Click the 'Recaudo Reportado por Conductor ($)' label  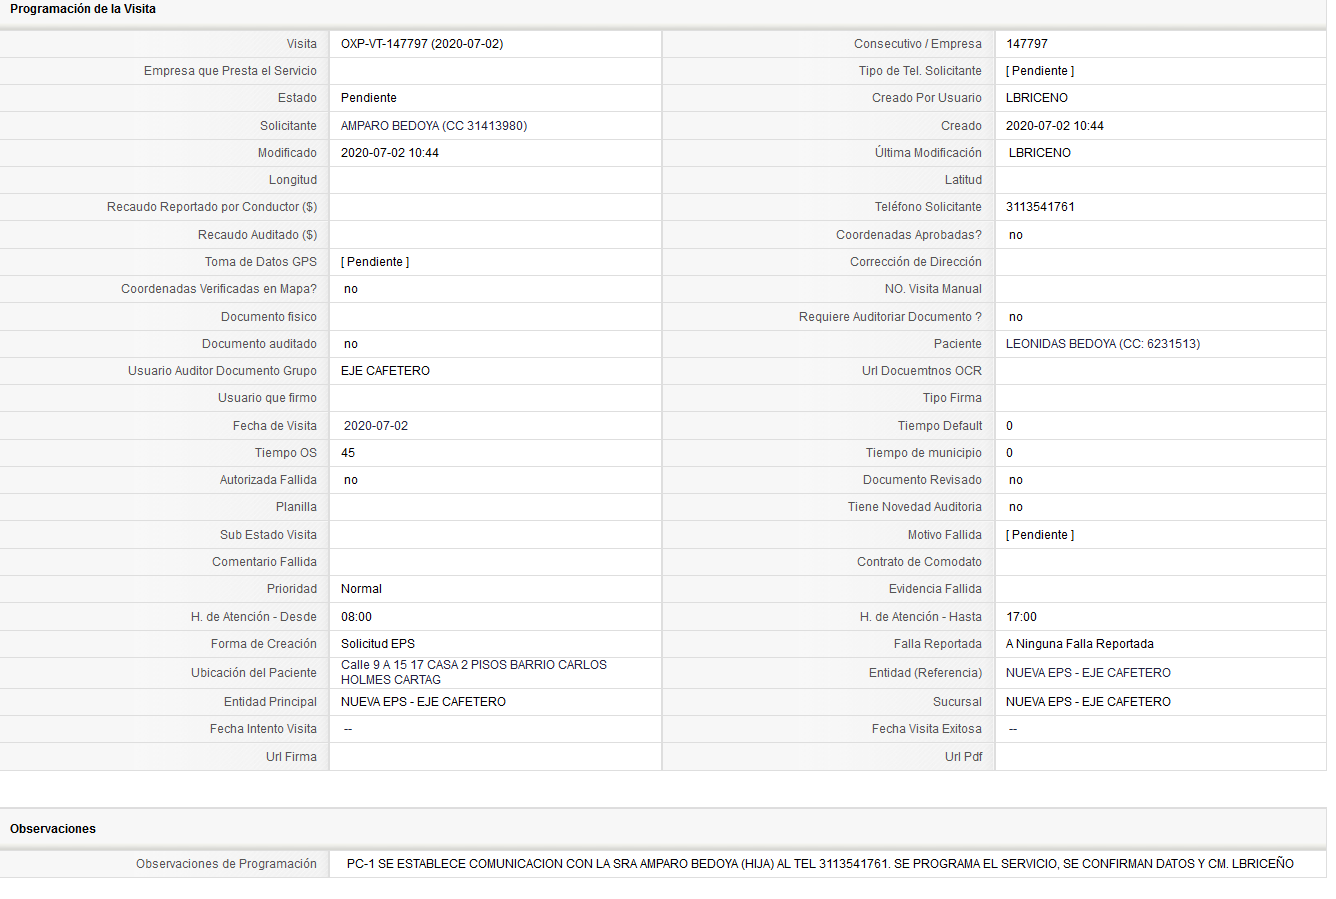point(212,207)
